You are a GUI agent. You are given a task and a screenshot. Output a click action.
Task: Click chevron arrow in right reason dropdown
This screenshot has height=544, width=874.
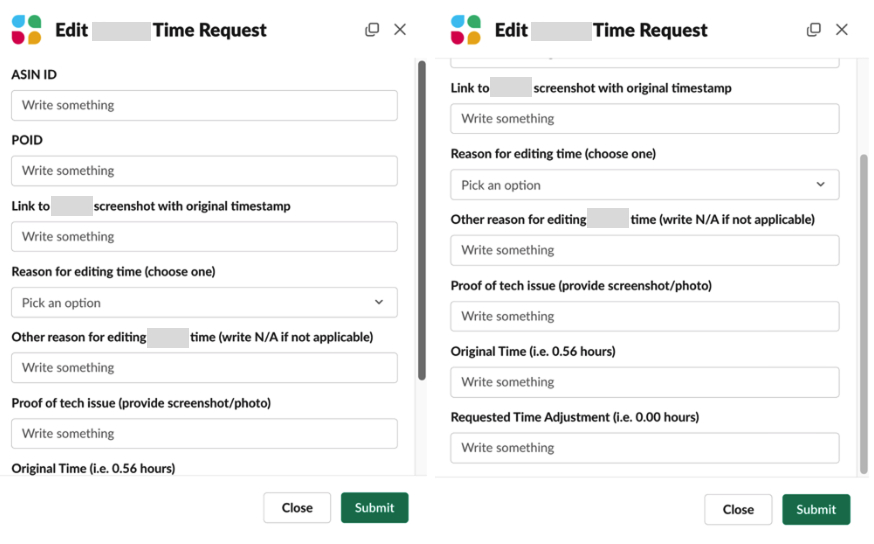(820, 184)
